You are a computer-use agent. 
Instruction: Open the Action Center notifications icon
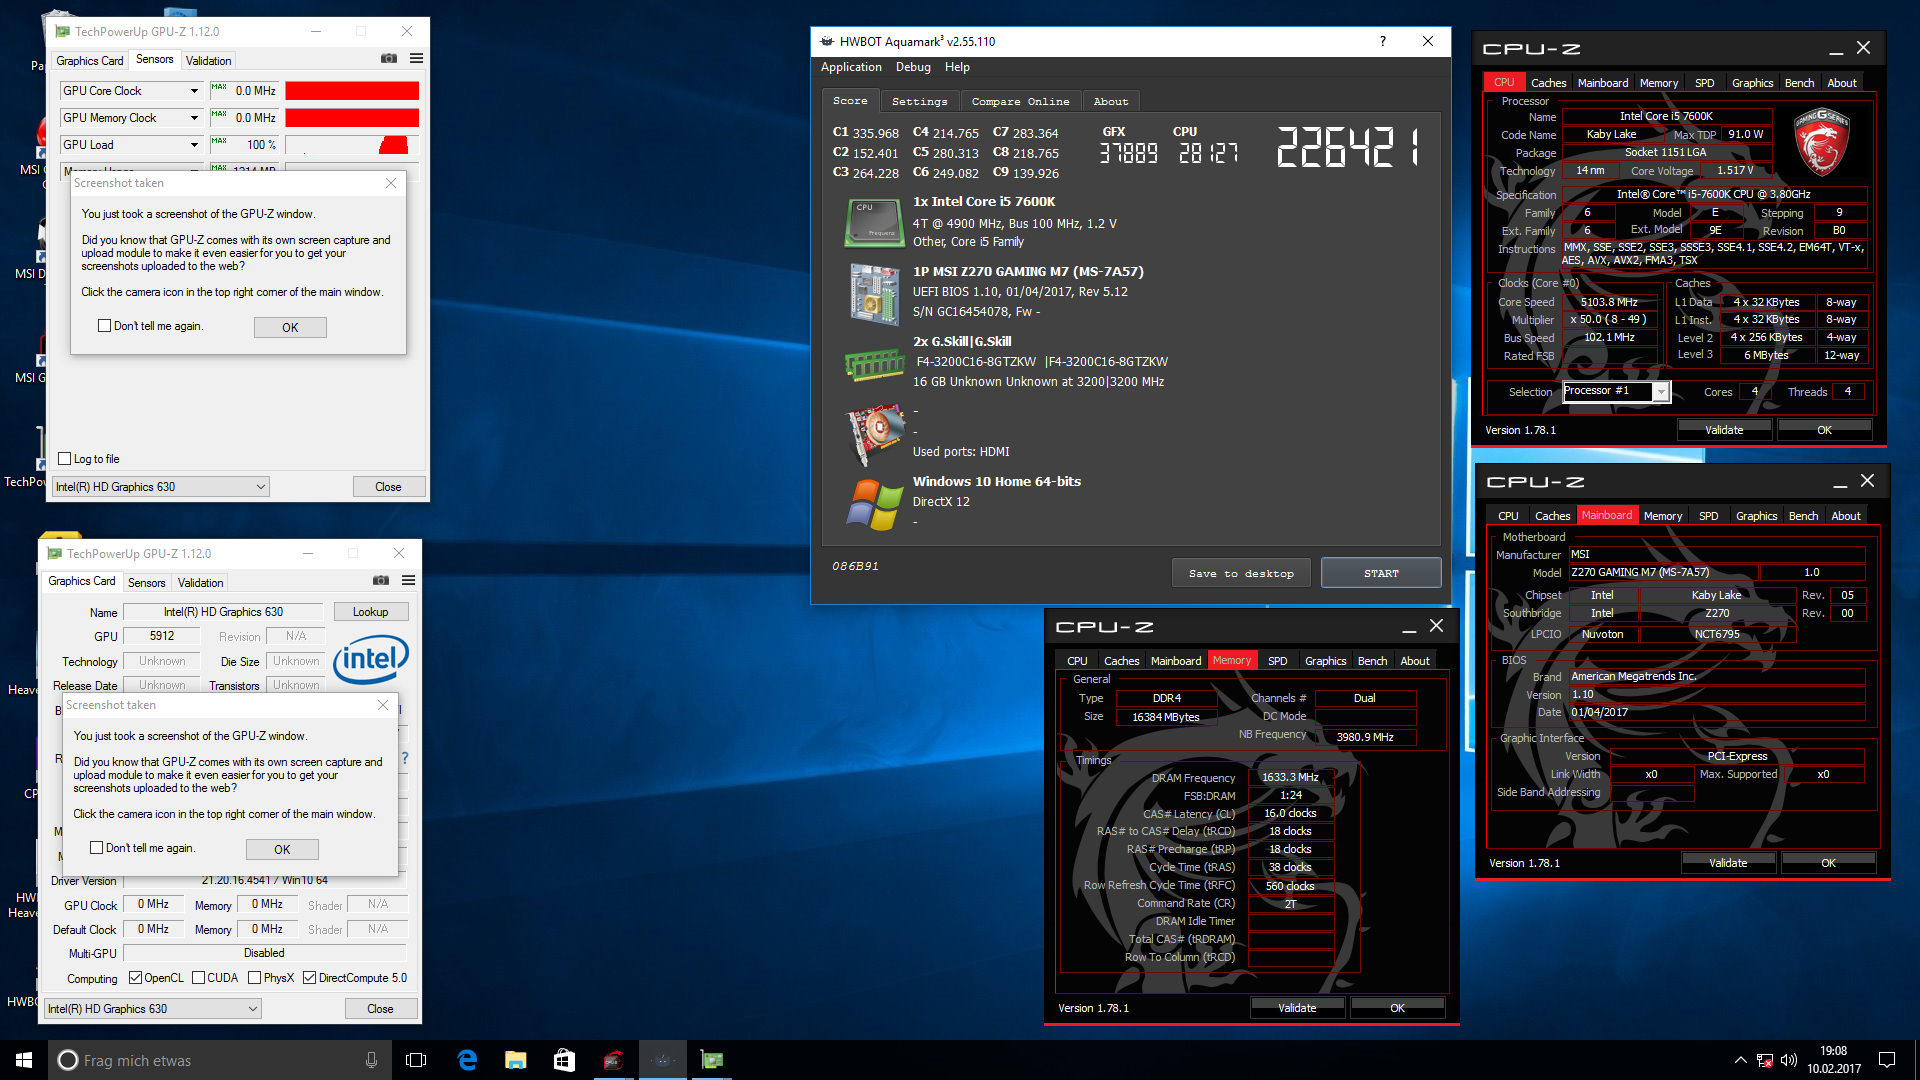(1887, 1060)
